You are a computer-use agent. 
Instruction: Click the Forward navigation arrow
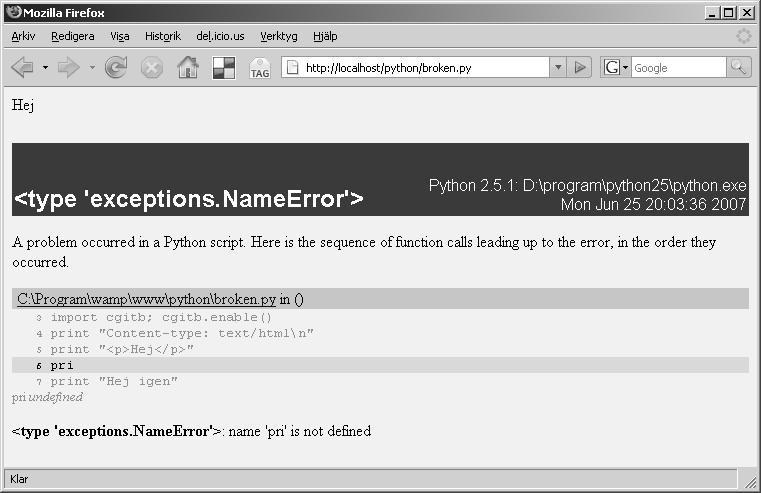tap(68, 67)
